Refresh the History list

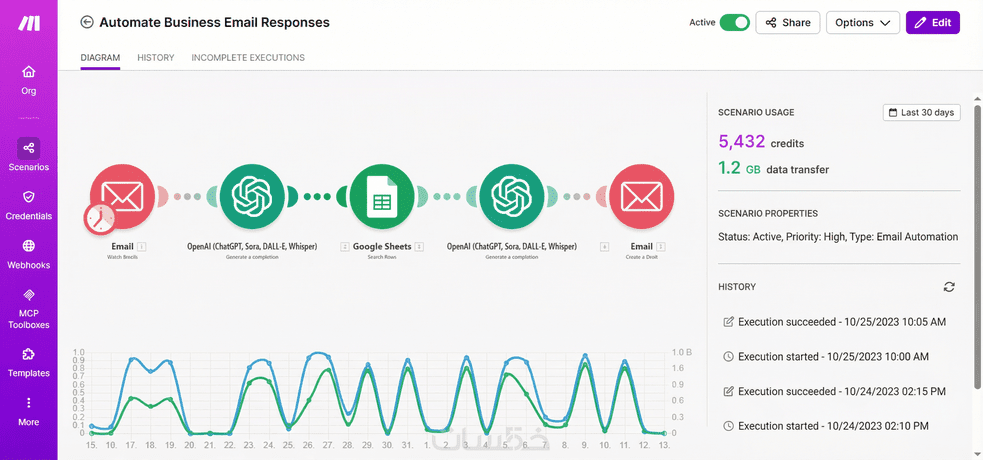point(949,287)
